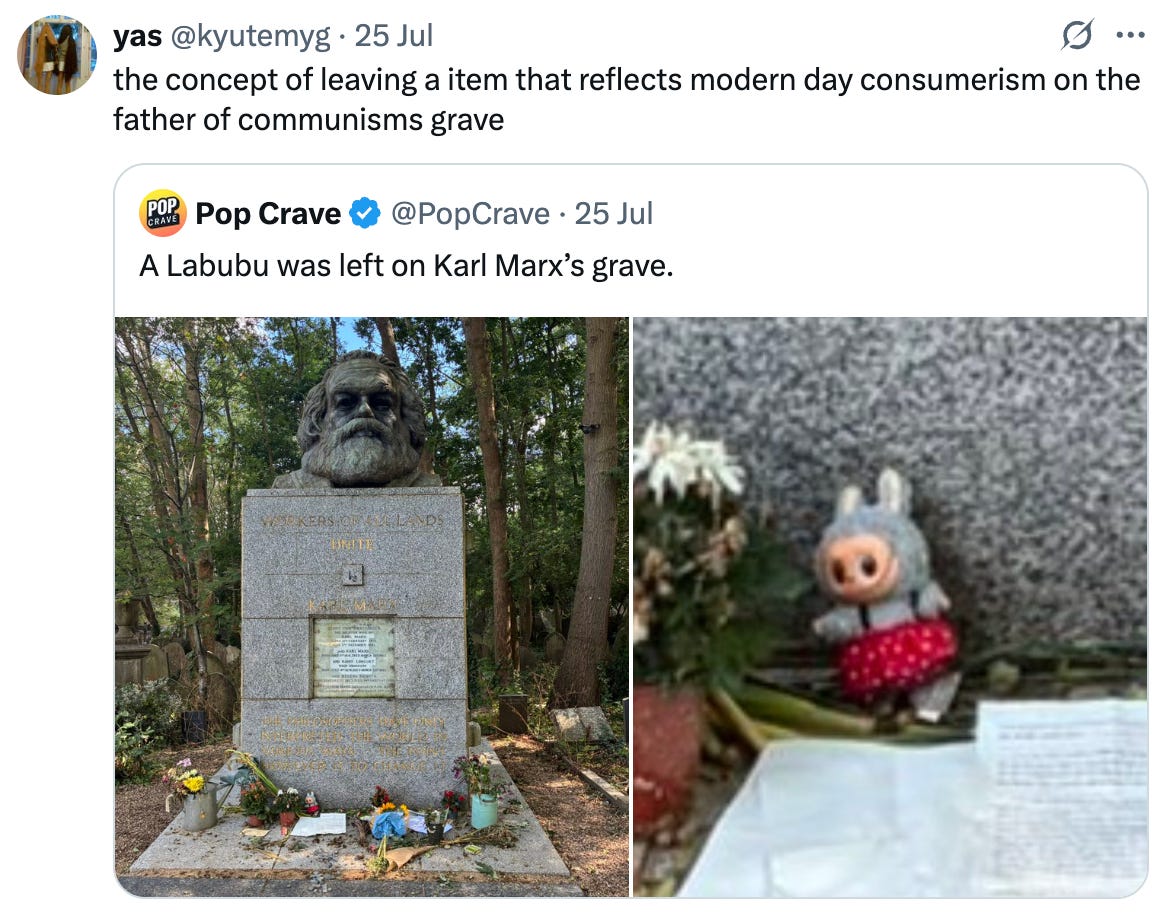Open the three-dot more options menu
This screenshot has width=1166, height=918.
tap(1130, 35)
